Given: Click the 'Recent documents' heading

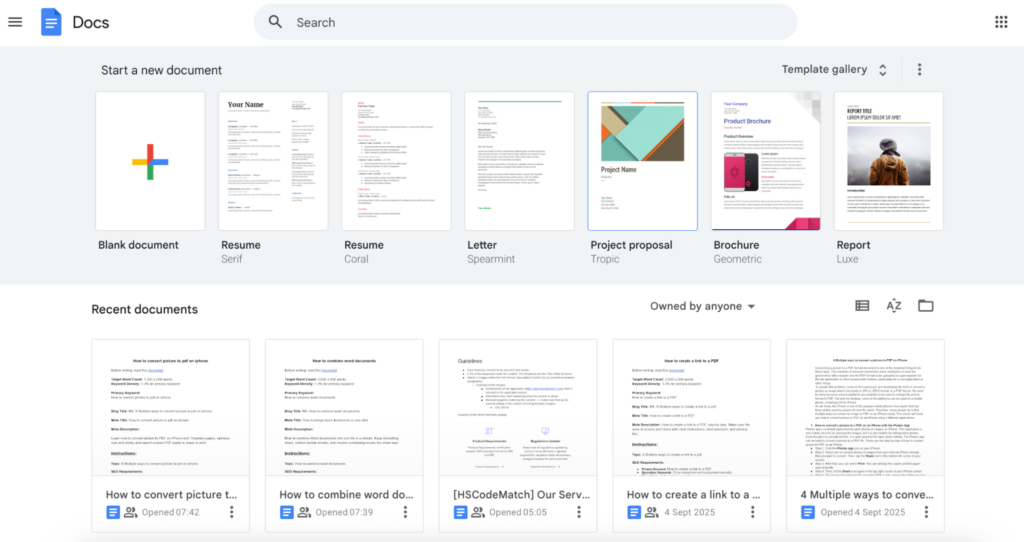Looking at the screenshot, I should (144, 310).
